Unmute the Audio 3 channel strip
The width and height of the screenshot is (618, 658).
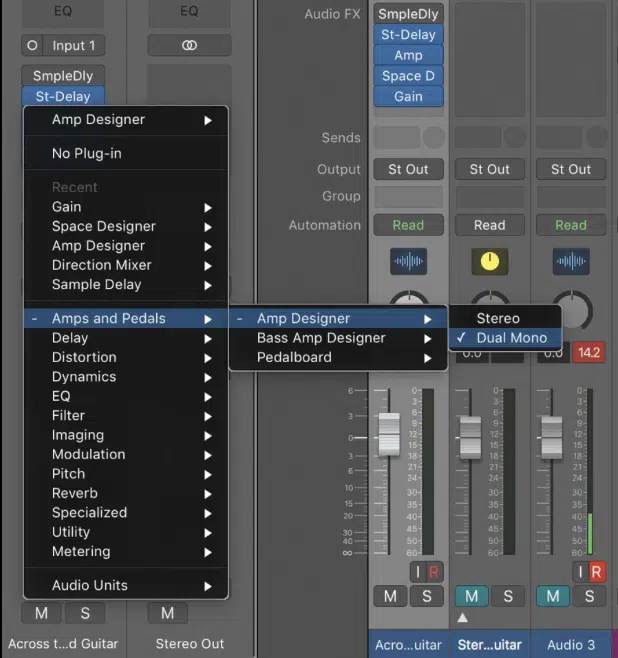click(553, 596)
